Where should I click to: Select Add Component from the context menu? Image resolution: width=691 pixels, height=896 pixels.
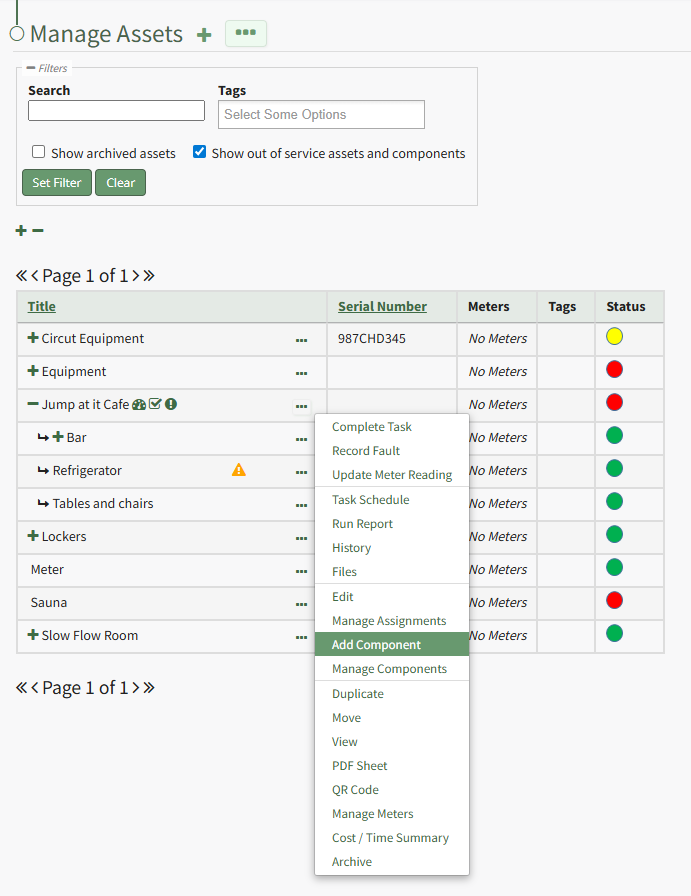coord(376,645)
